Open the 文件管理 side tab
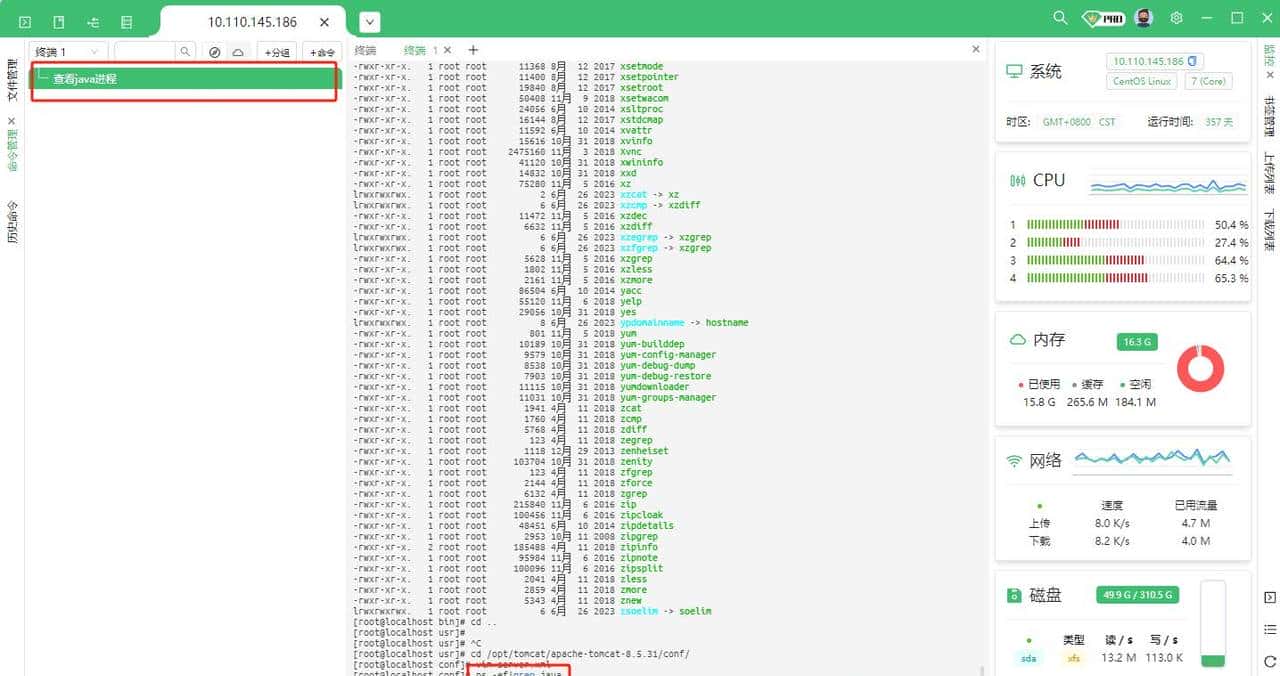The width and height of the screenshot is (1280, 676). coord(12,80)
